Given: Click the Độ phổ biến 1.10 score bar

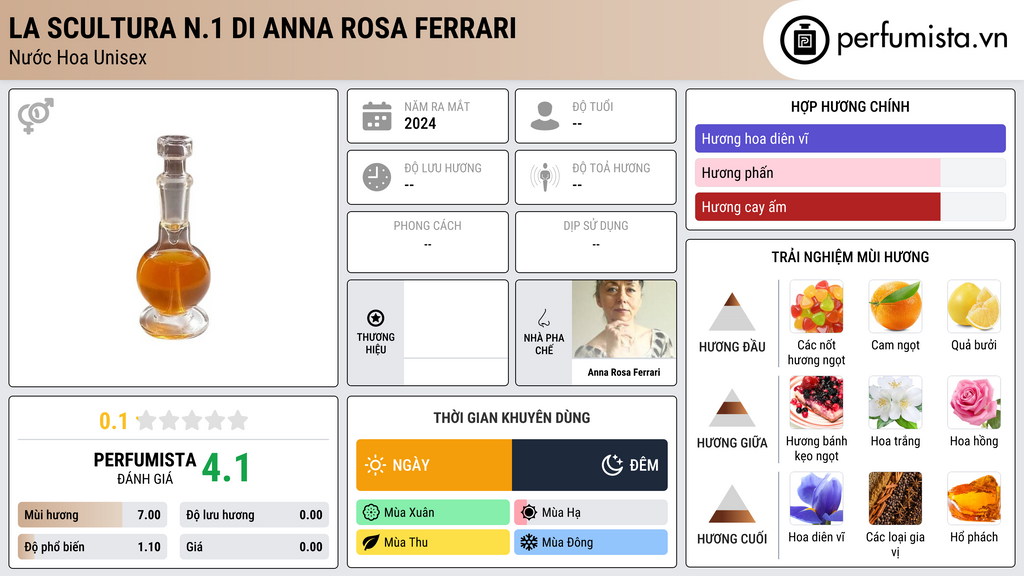Looking at the screenshot, I should [93, 547].
